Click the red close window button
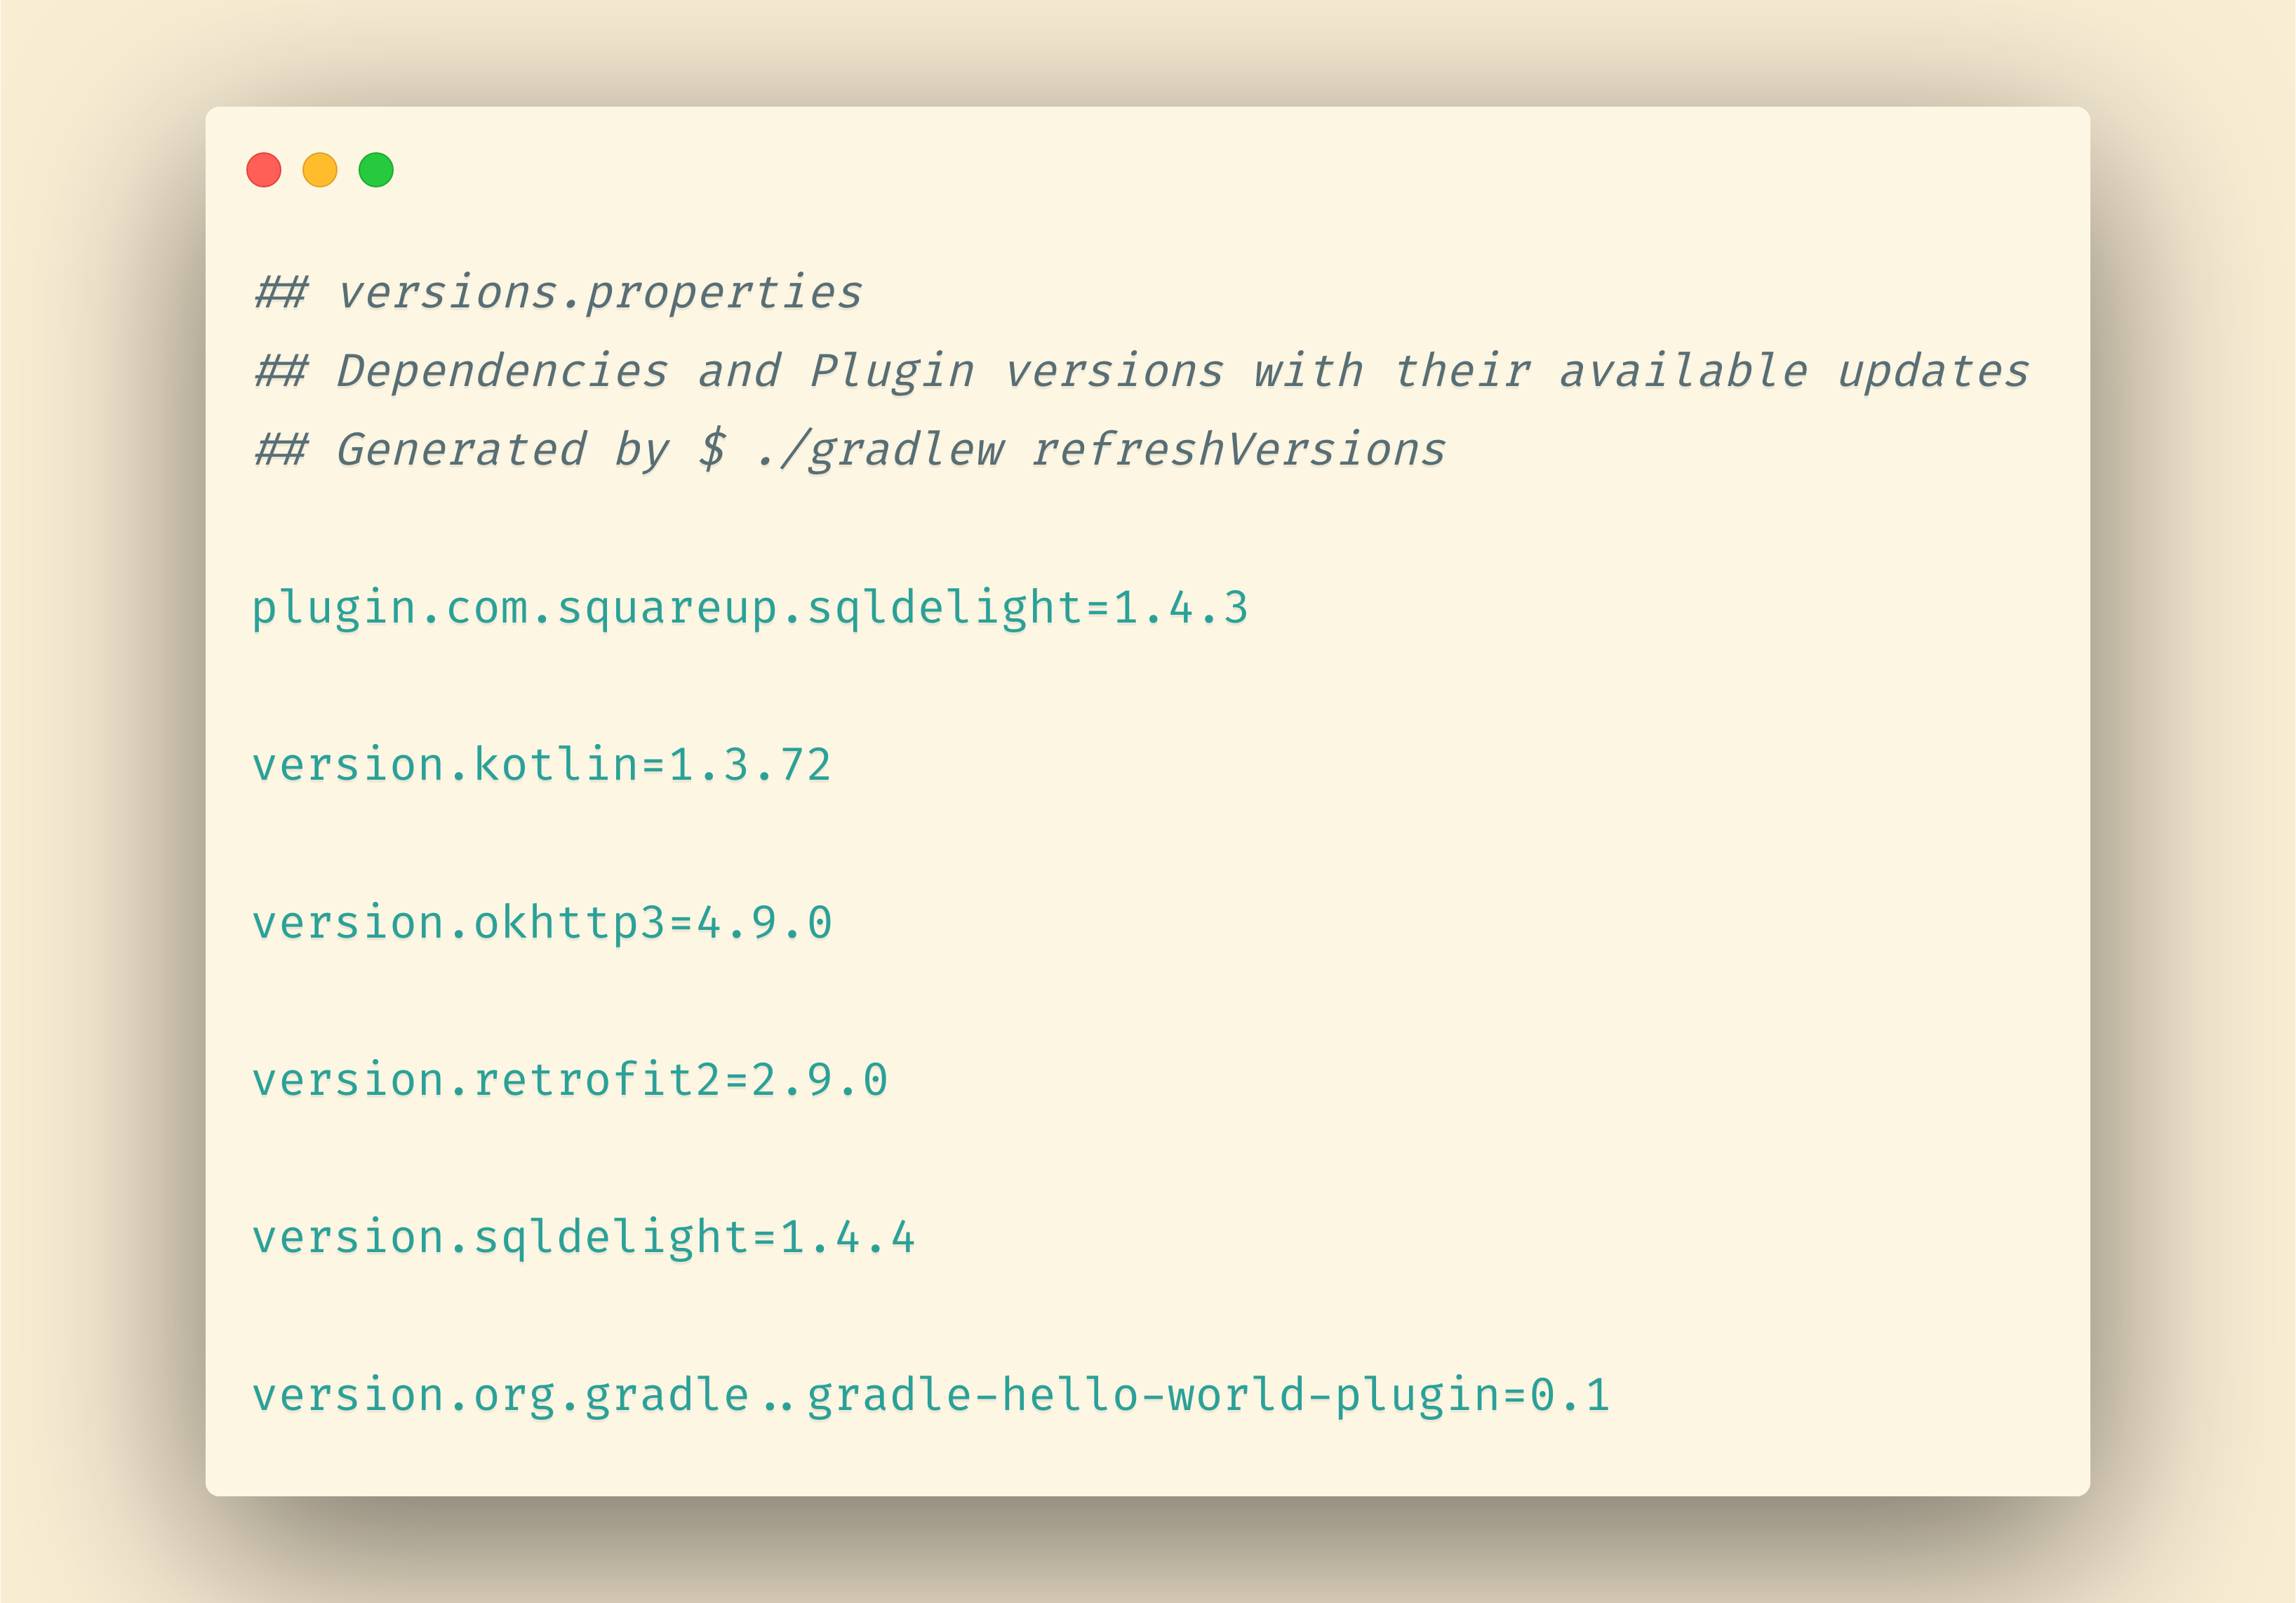Viewport: 2296px width, 1603px height. (264, 170)
